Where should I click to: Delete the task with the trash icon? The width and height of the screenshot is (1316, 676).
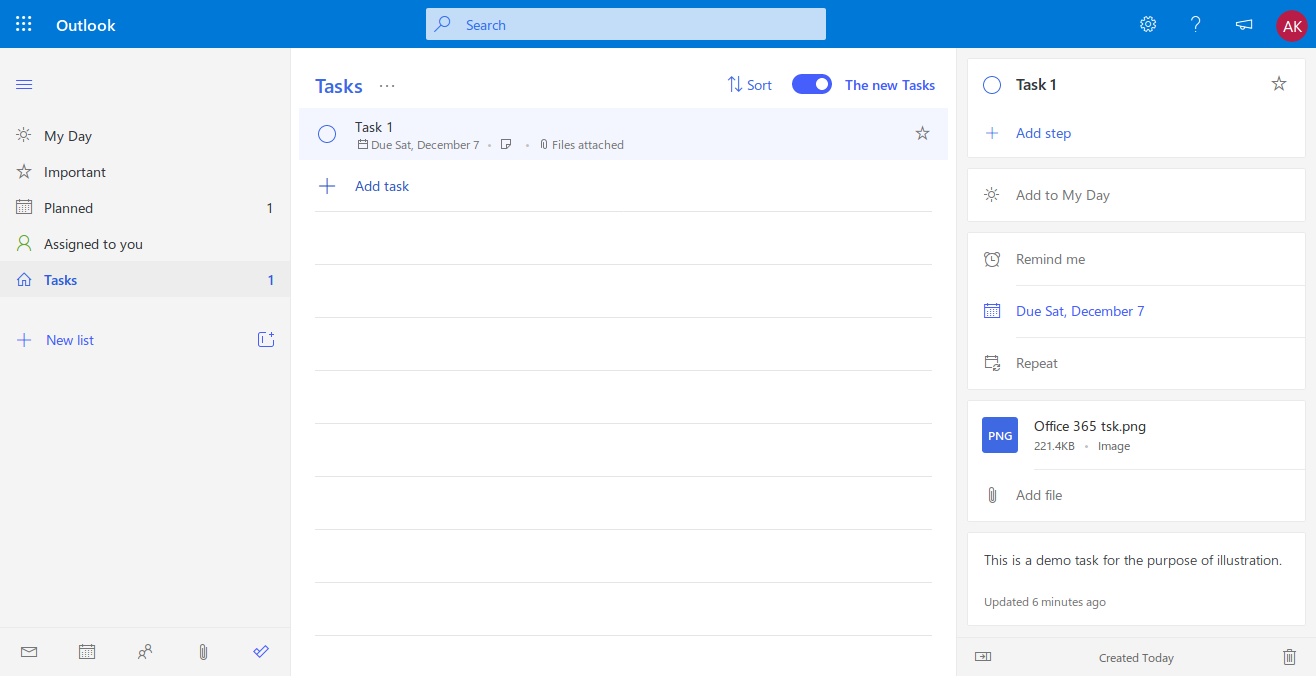point(1289,657)
